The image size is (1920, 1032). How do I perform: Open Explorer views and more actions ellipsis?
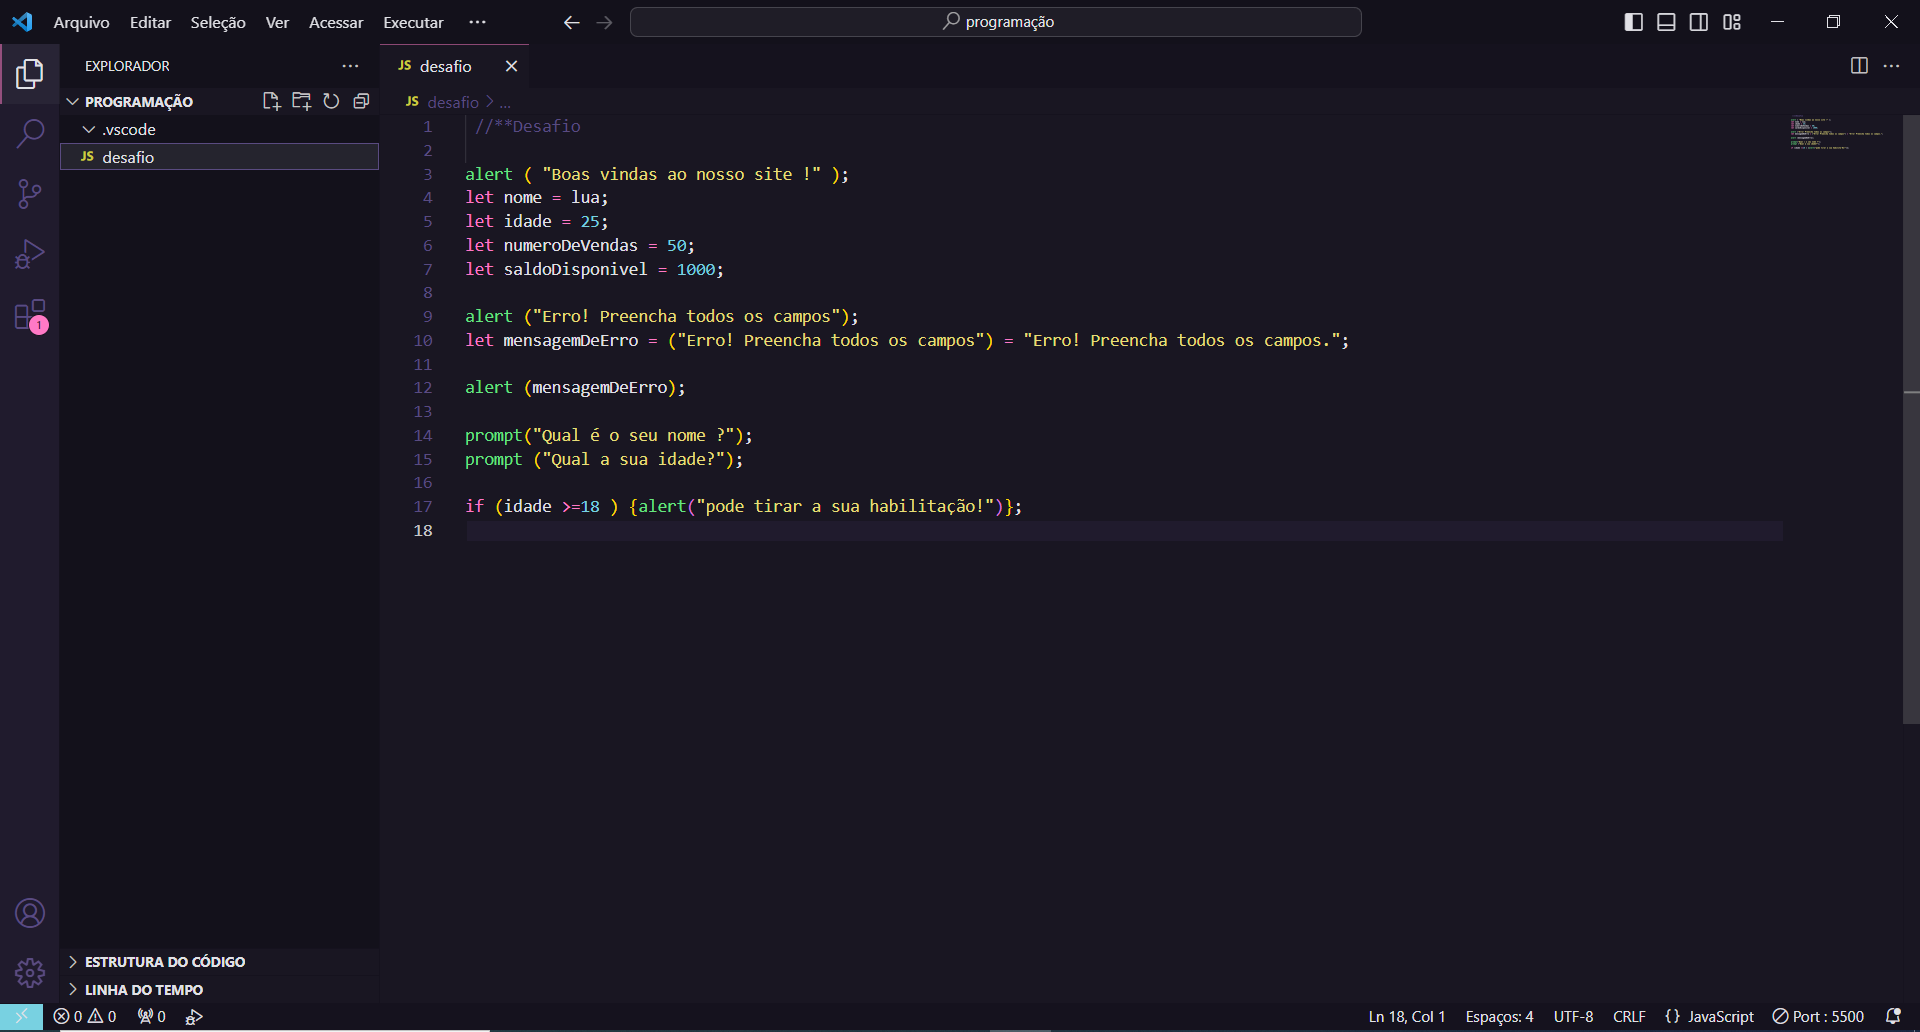tap(350, 66)
